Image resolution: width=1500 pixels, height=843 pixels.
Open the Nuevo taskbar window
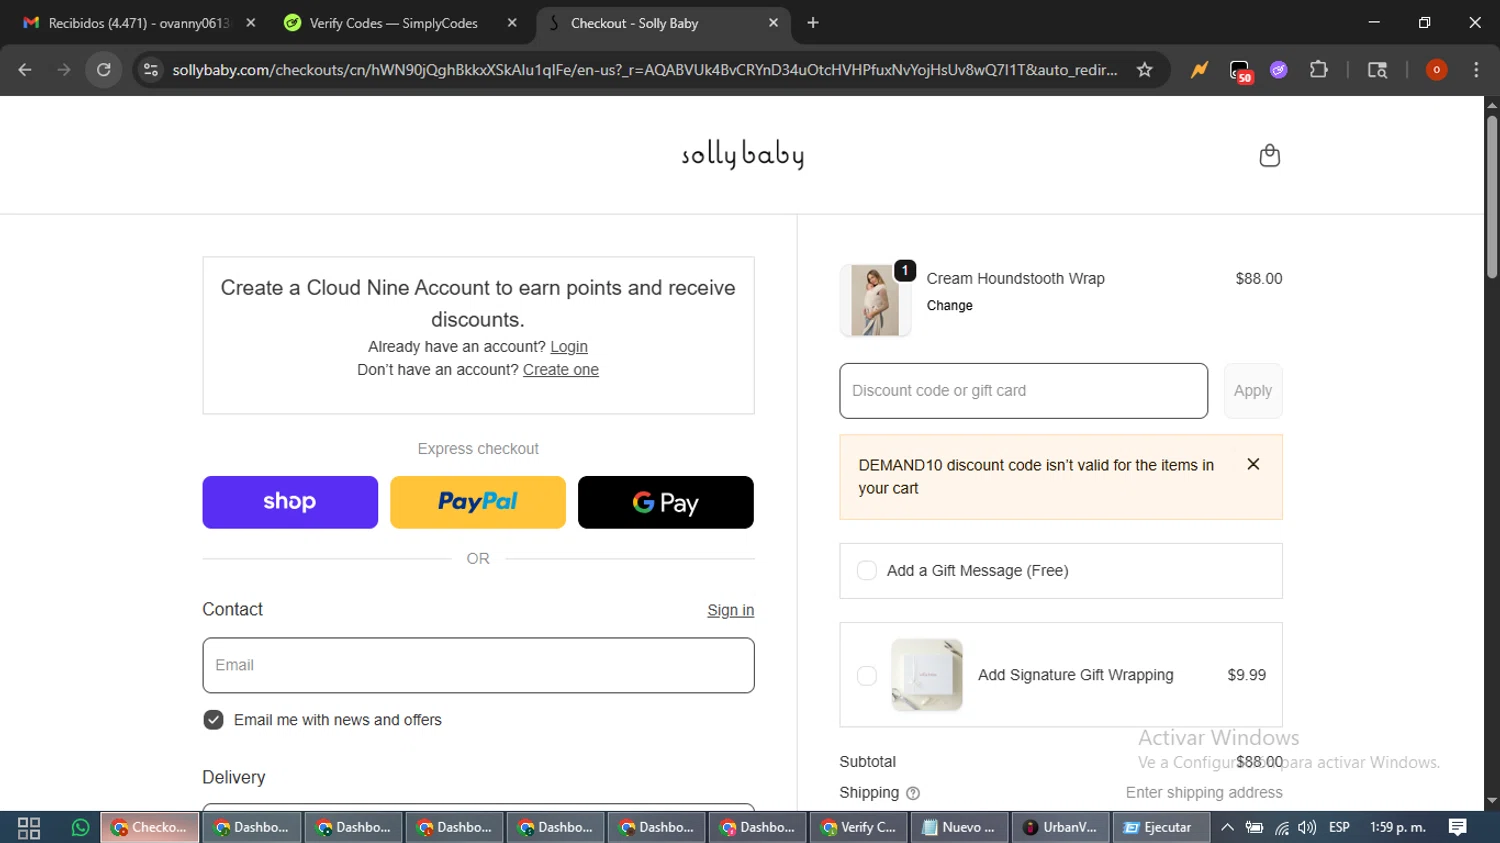click(960, 828)
